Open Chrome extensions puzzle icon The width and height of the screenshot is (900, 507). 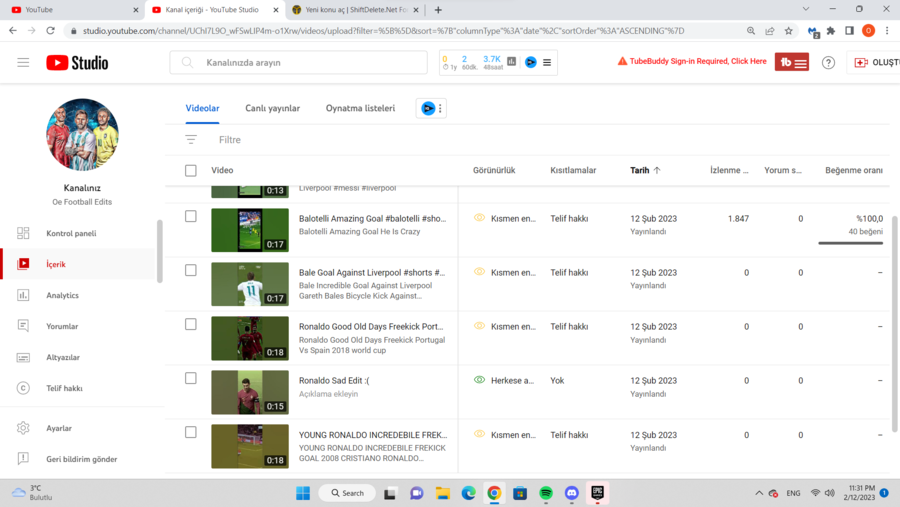coord(831,31)
